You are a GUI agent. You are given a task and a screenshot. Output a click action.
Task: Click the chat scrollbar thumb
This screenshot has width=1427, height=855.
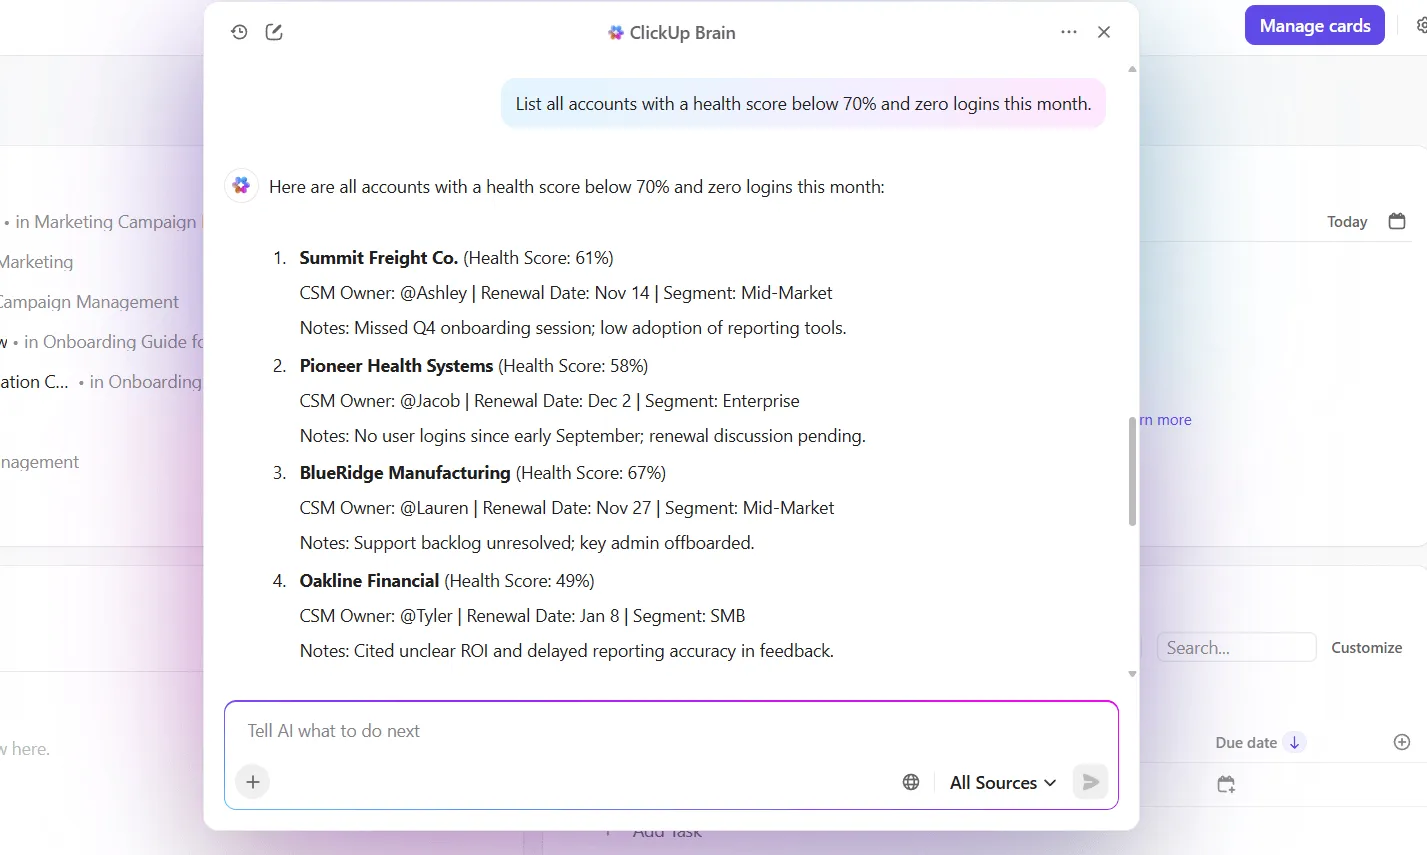click(1132, 470)
